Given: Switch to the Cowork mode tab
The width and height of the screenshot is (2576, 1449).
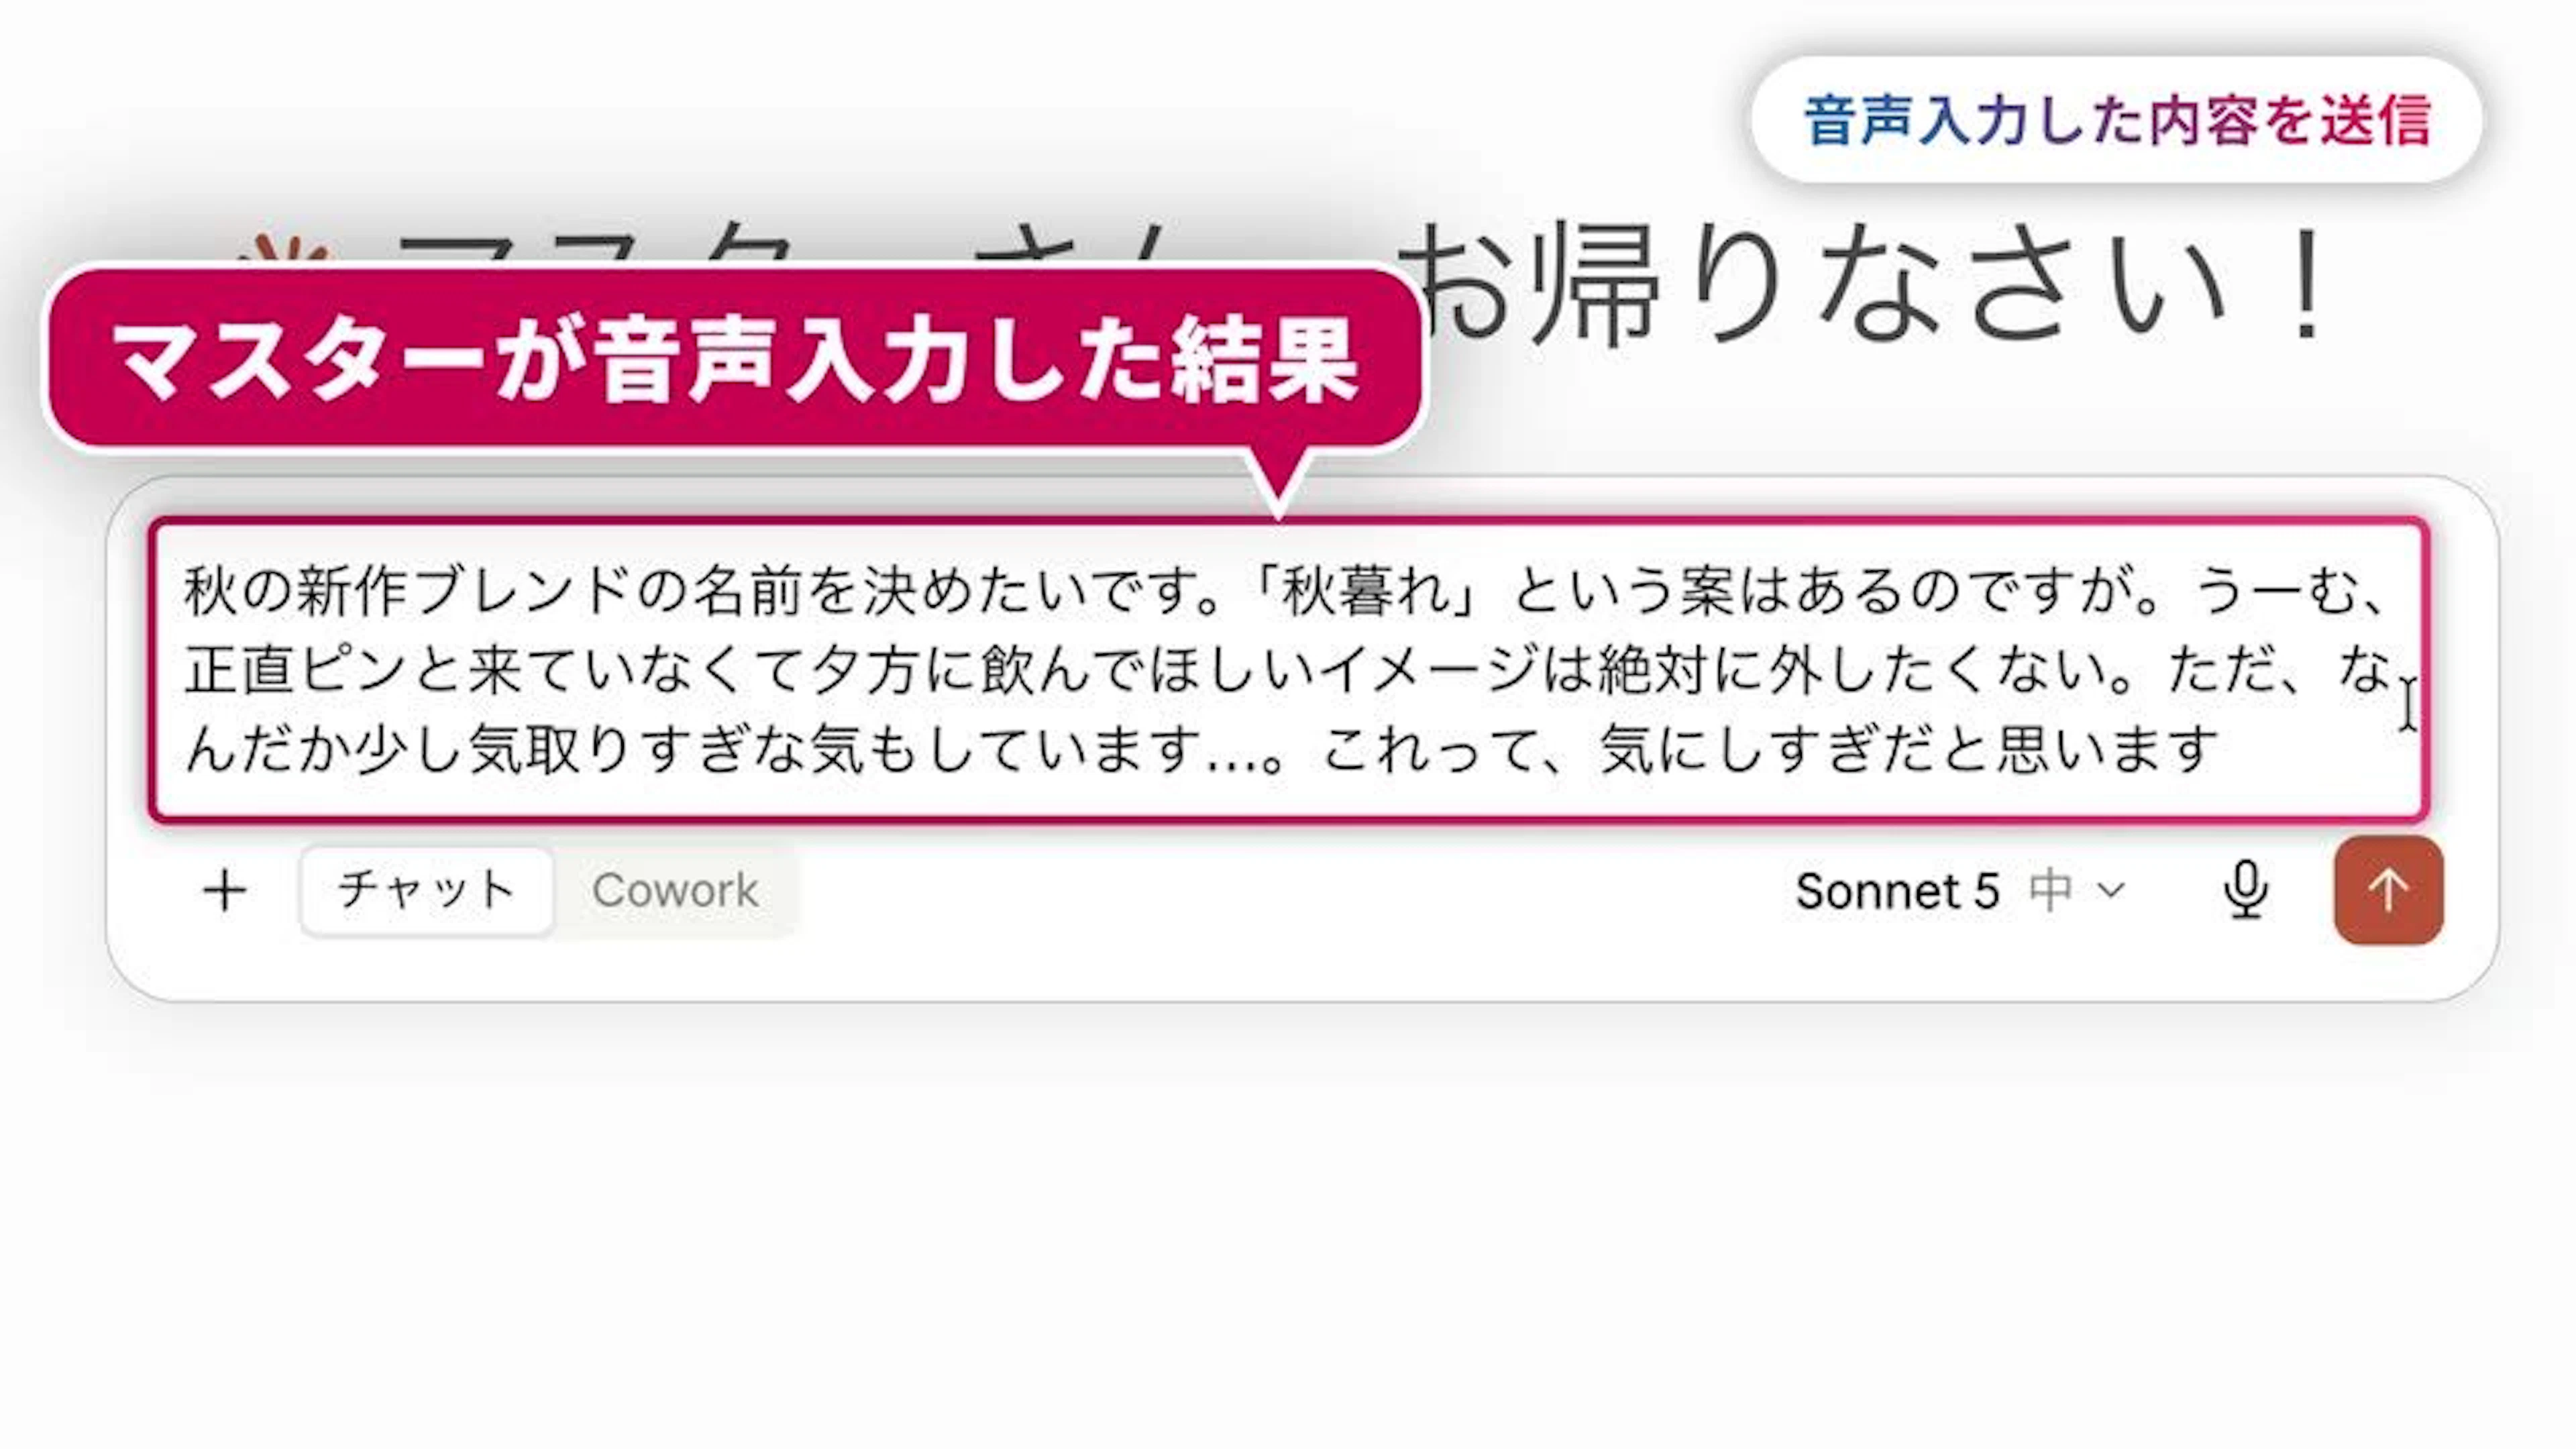Looking at the screenshot, I should 676,890.
